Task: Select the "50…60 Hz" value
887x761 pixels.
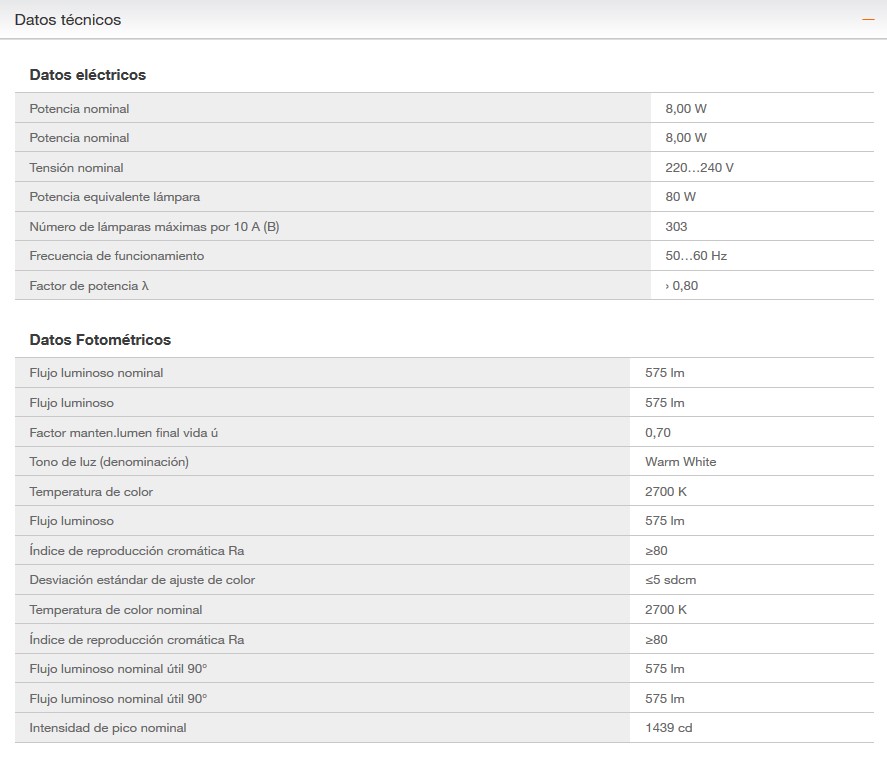Action: coord(696,256)
